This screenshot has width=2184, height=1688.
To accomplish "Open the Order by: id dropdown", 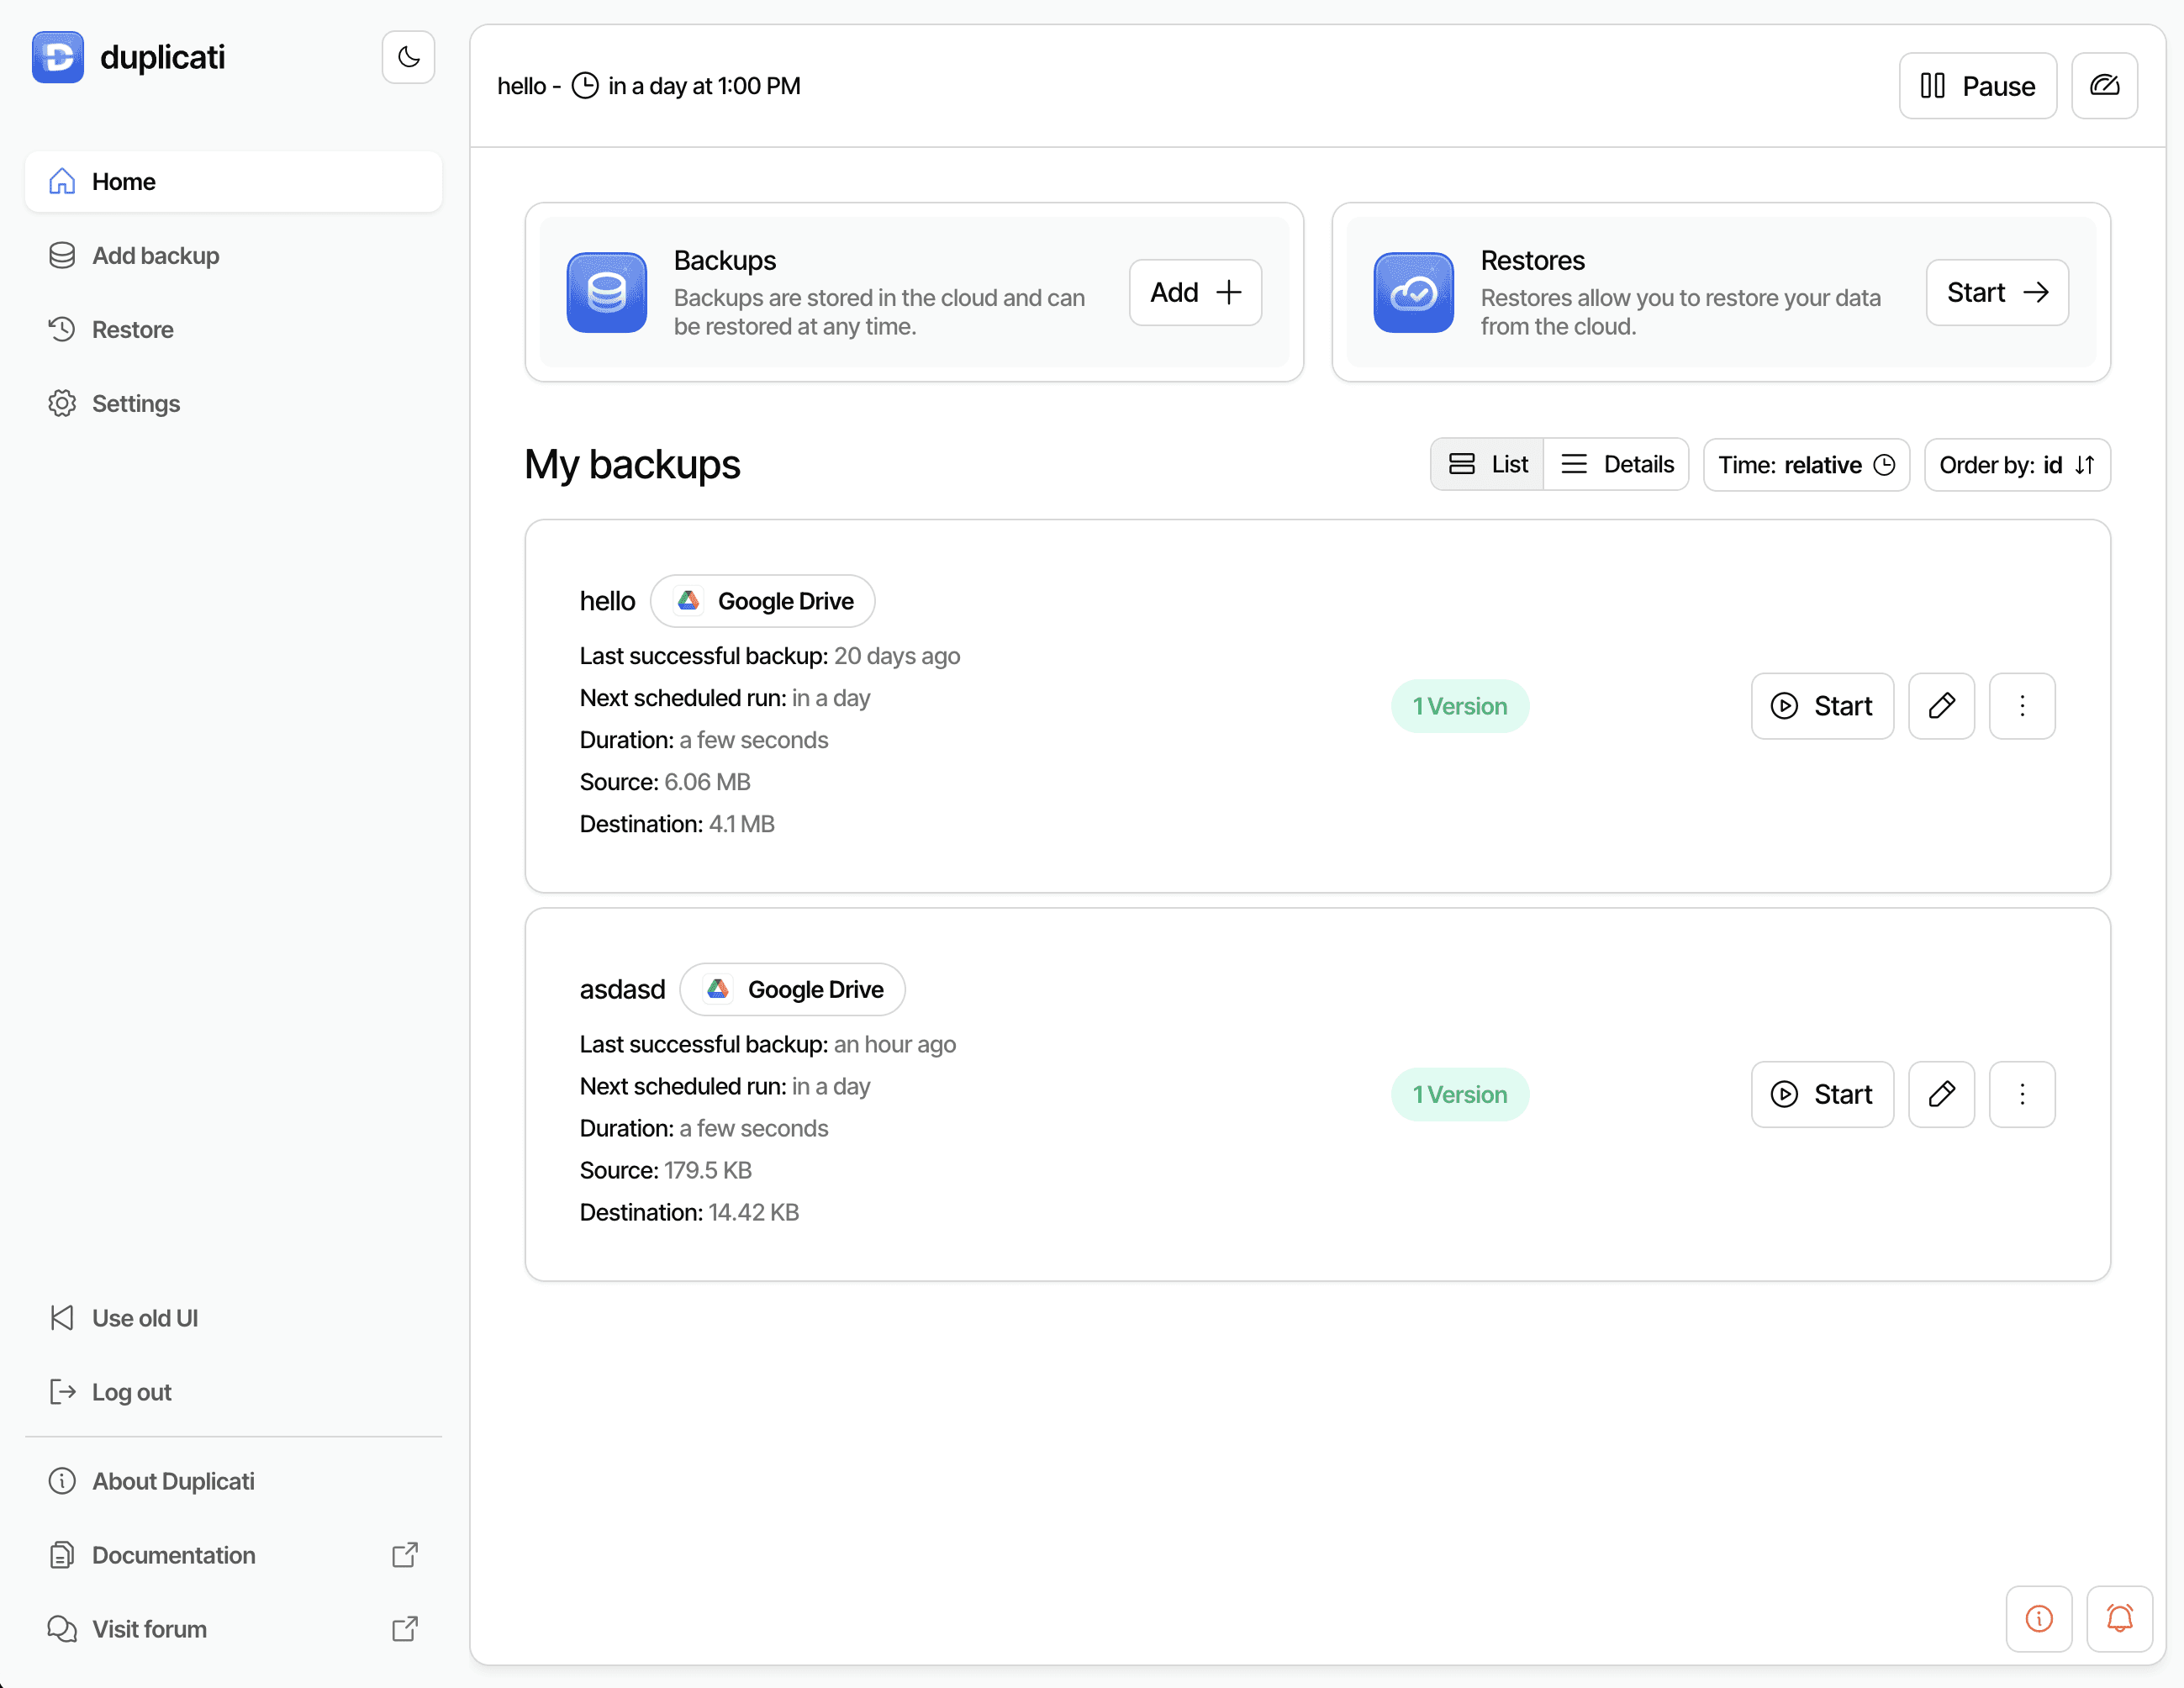I will pyautogui.click(x=2016, y=465).
